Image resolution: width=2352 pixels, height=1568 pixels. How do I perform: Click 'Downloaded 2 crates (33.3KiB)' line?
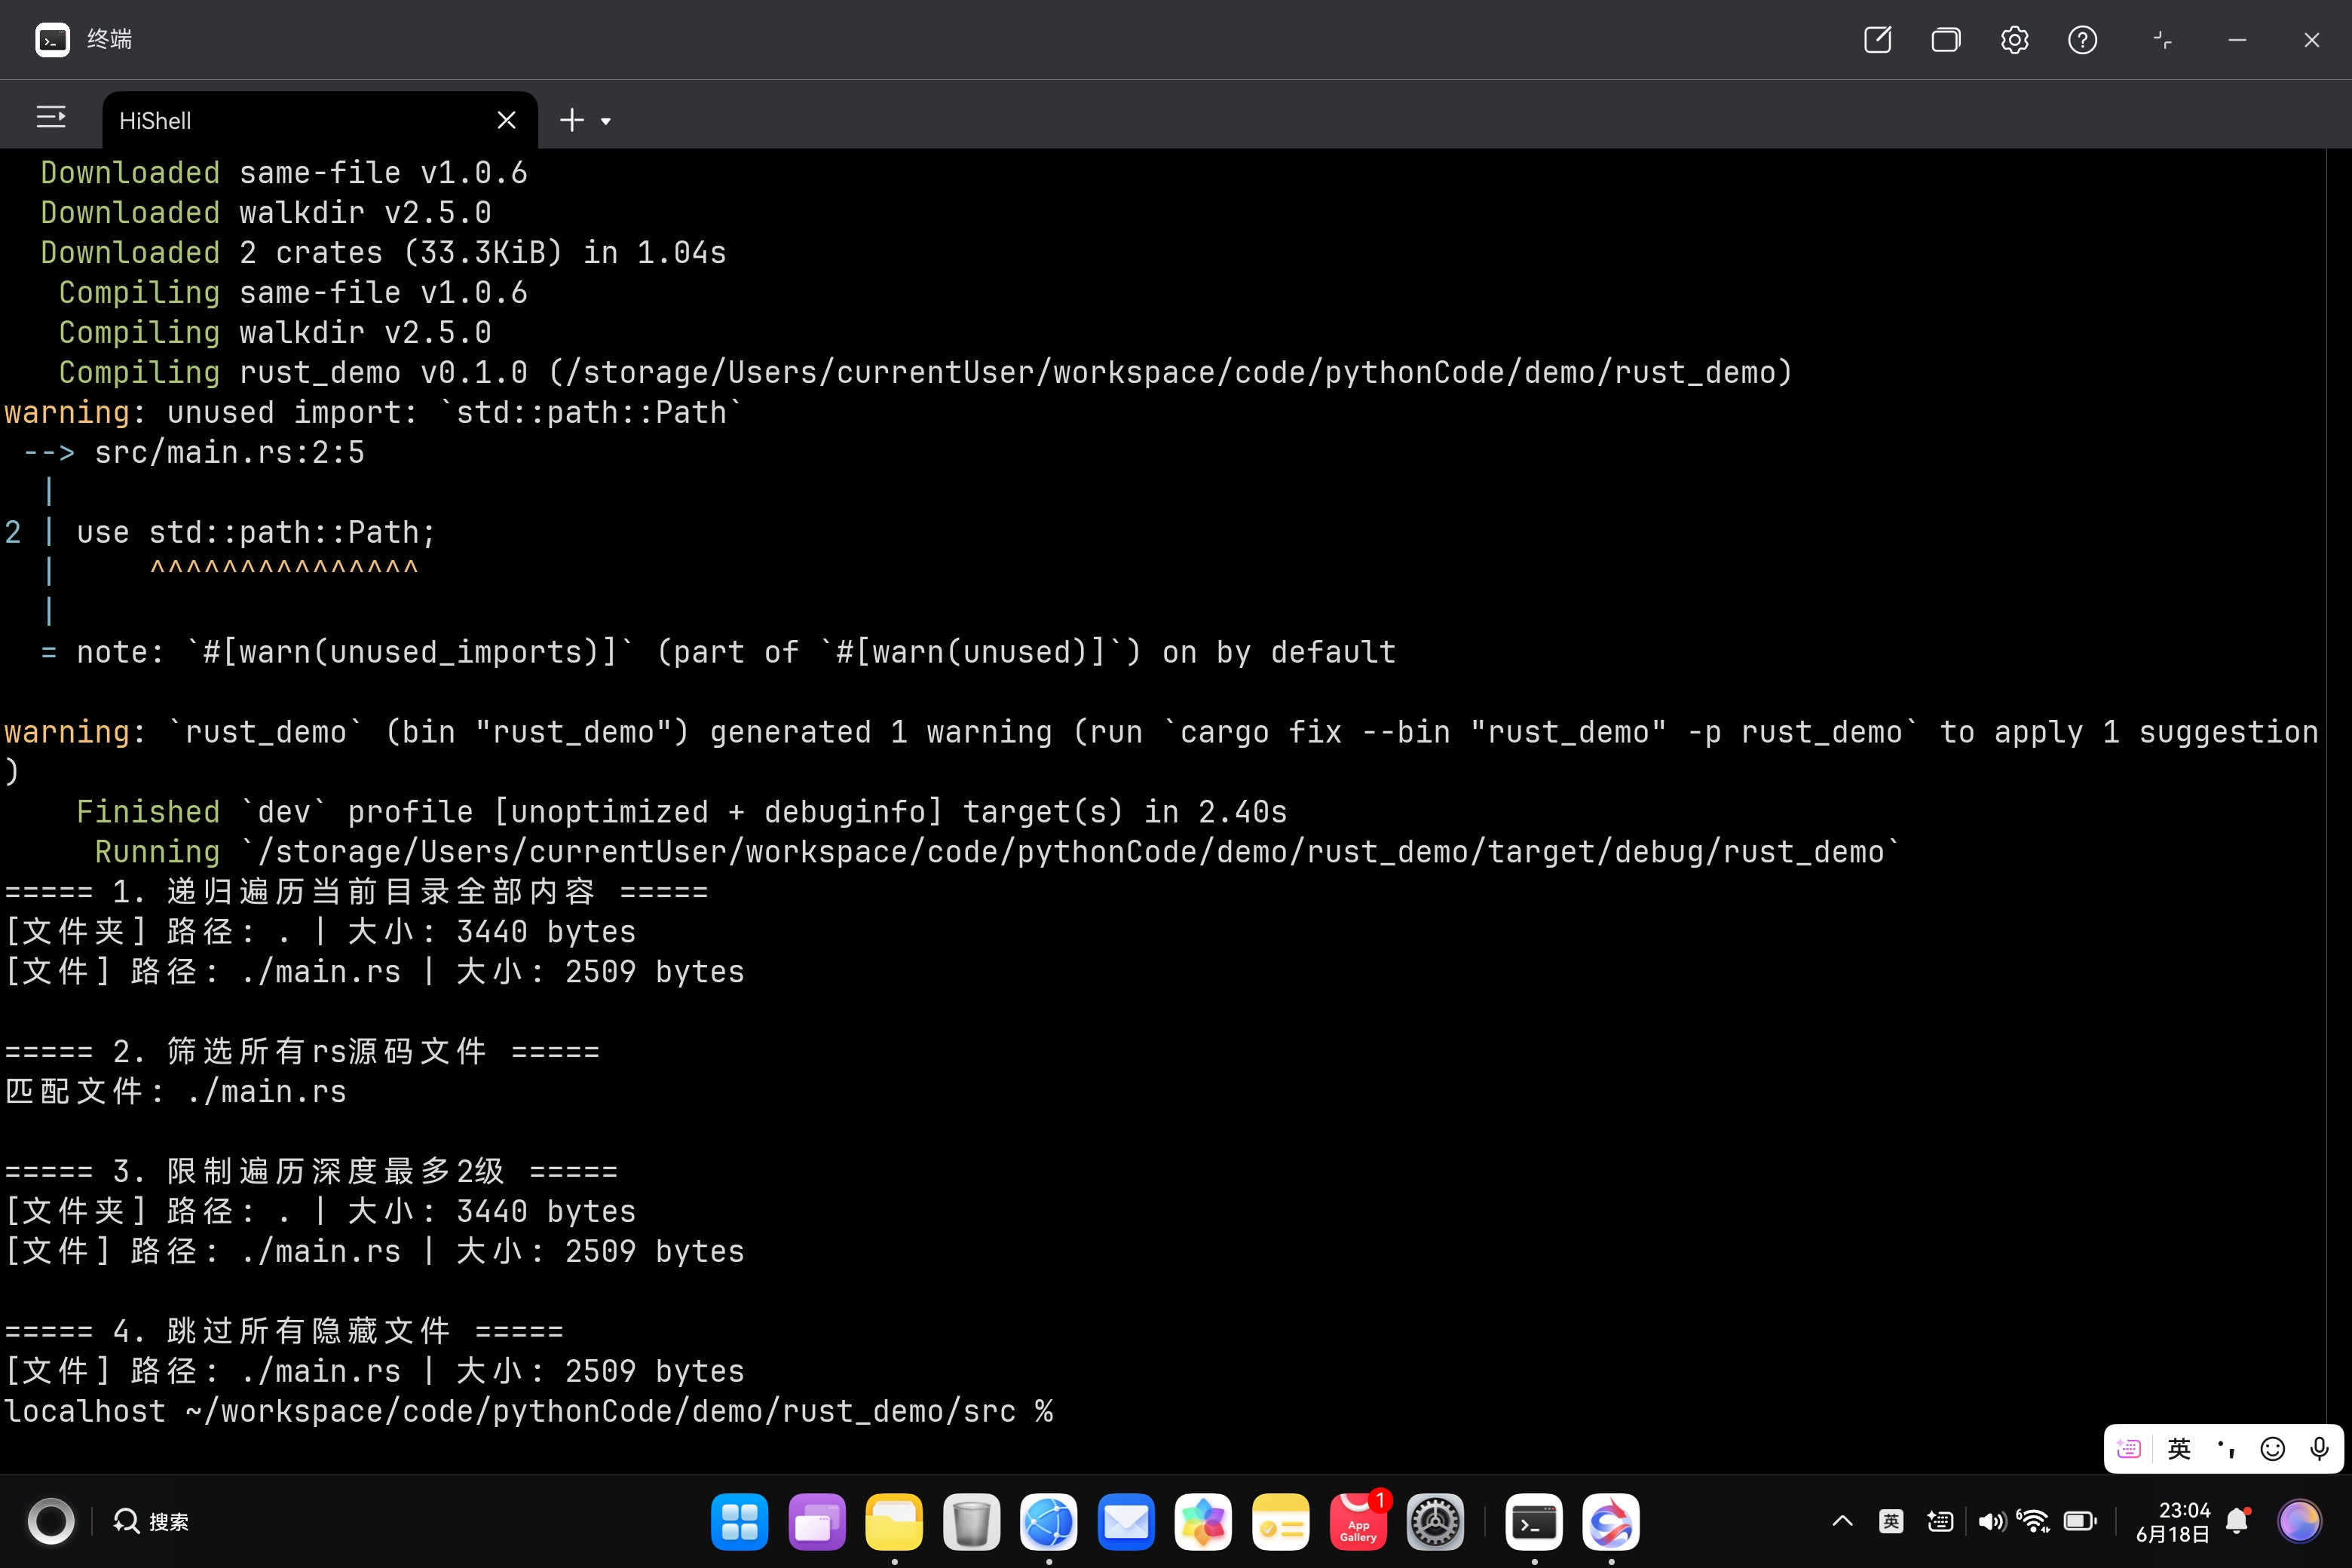(383, 253)
